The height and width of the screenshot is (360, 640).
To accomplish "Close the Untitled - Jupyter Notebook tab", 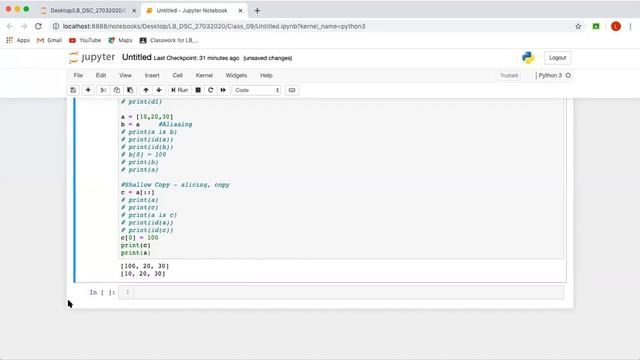I will 240,11.
